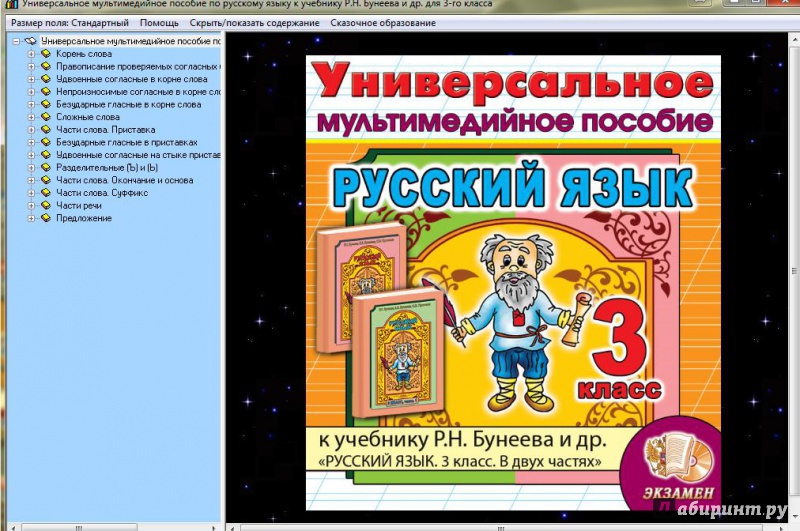Viewport: 800px width, 531px height.
Task: Click book icon beside Правописание проверяемых согласных
Action: (46, 66)
